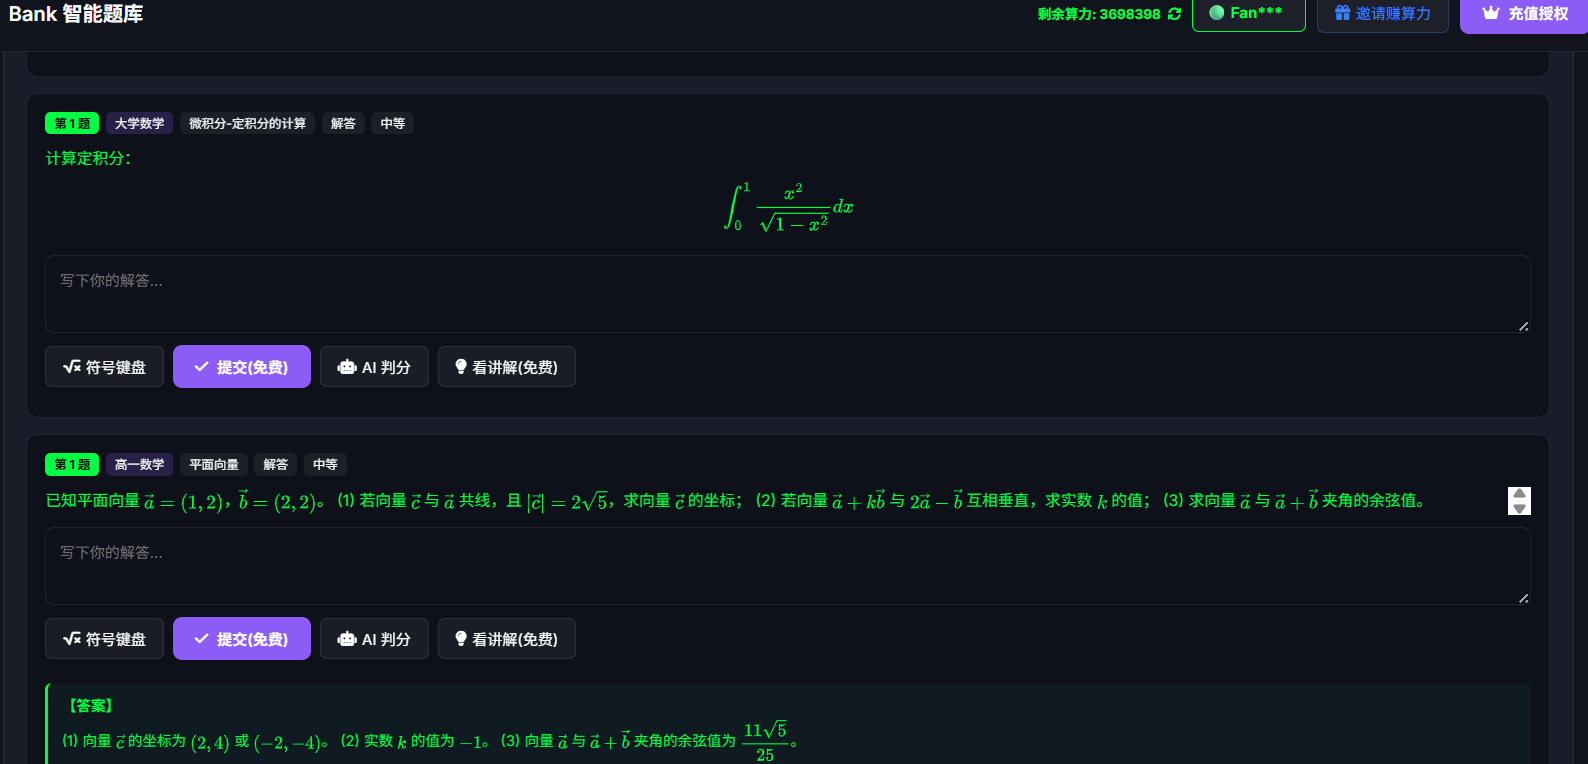Image resolution: width=1588 pixels, height=764 pixels.
Task: Click the Bank 智能题库 logo title
Action: click(76, 14)
